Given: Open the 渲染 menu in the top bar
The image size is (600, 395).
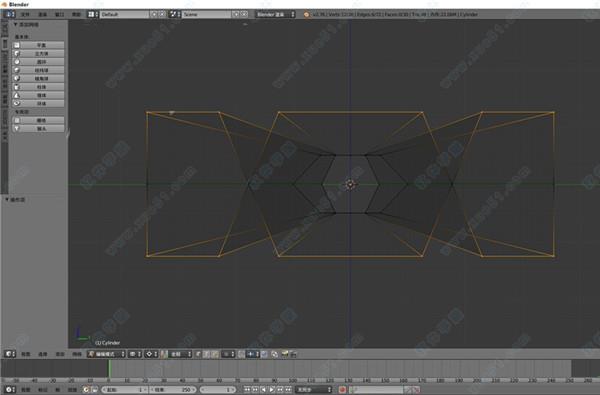Looking at the screenshot, I should click(x=42, y=15).
